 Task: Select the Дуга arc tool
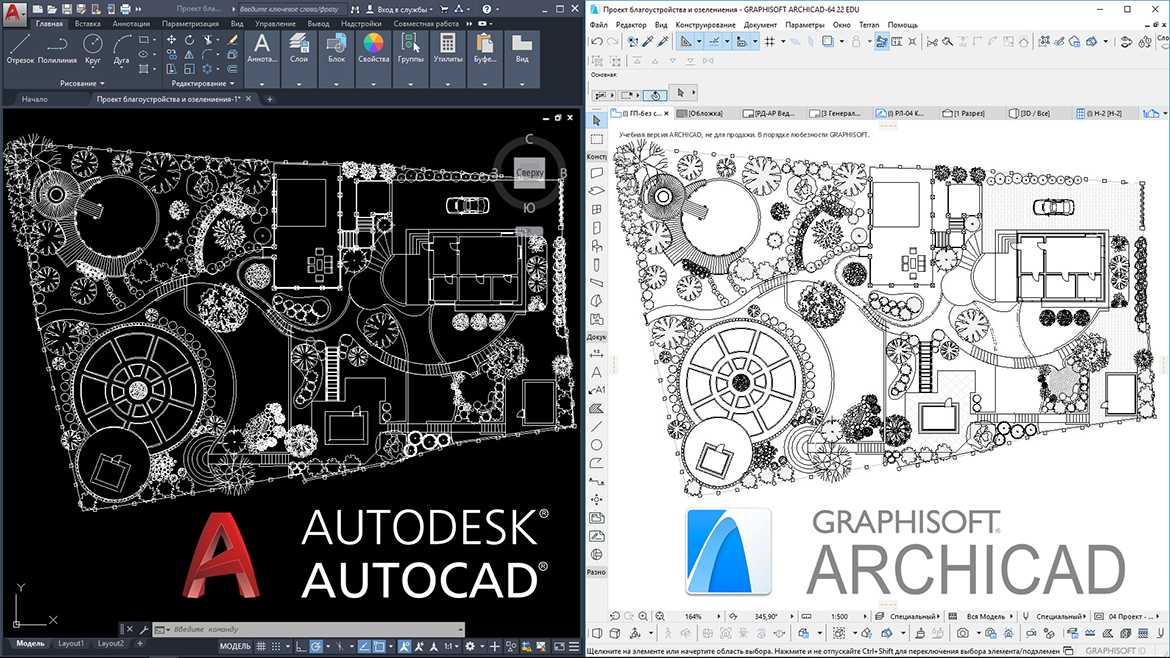coord(122,49)
